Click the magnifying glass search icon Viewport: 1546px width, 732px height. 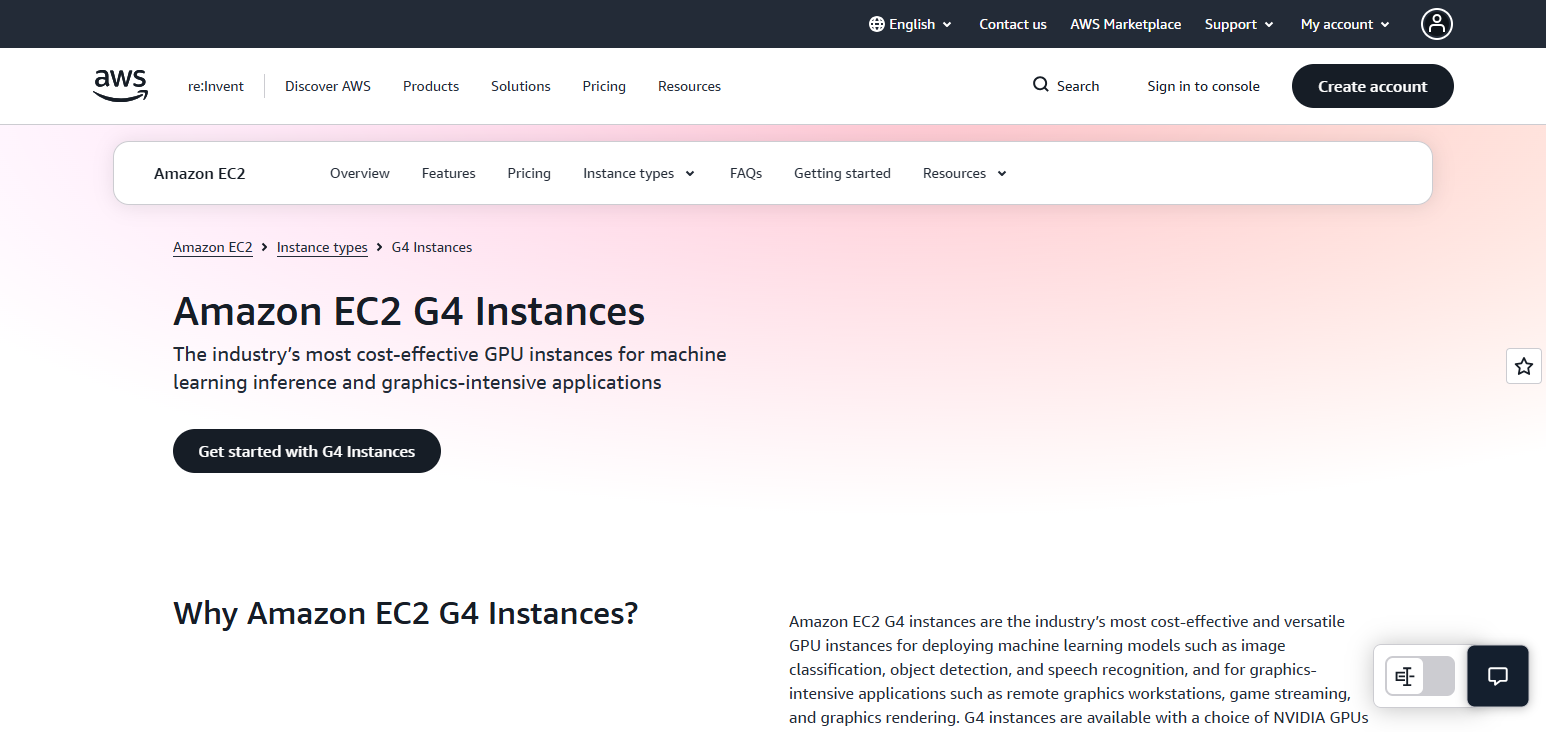(1041, 85)
